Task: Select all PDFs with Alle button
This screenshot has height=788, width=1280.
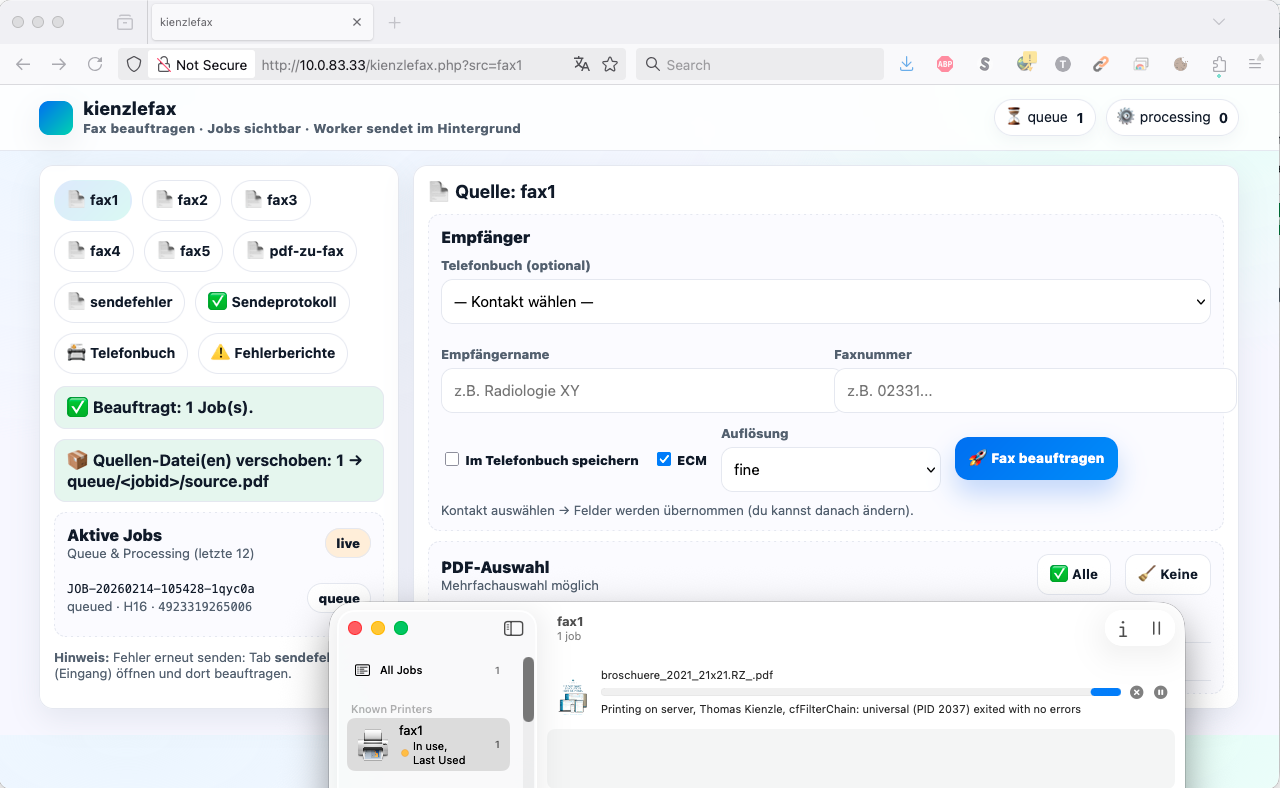Action: 1074,574
